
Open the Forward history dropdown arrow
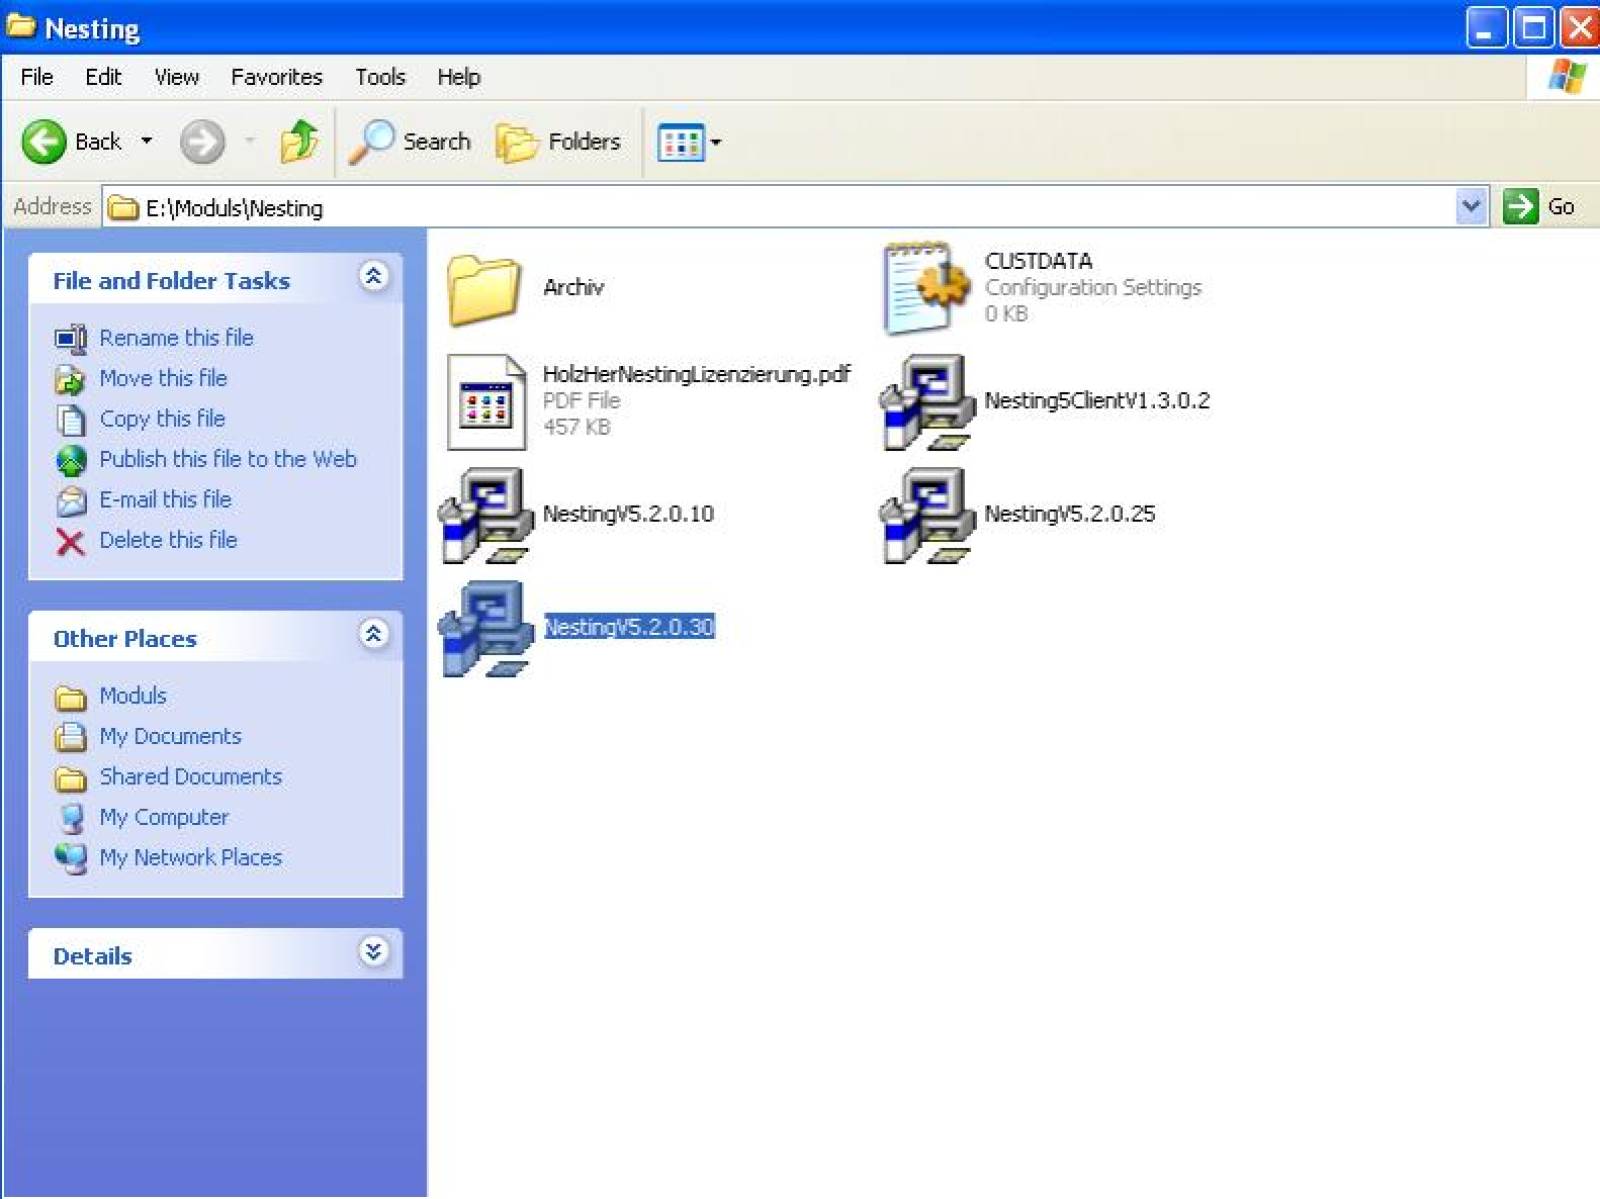tap(250, 141)
